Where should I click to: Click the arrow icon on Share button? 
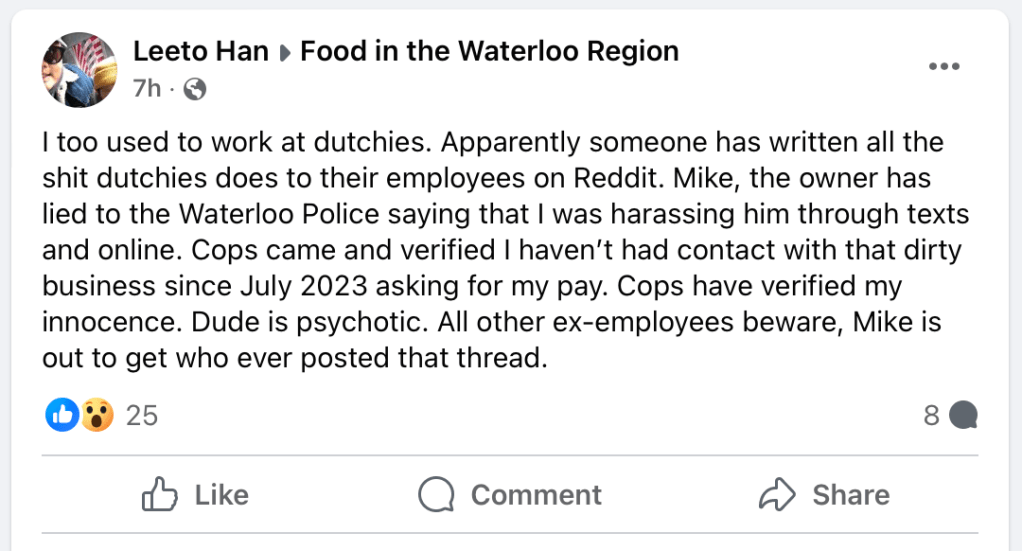pyautogui.click(x=777, y=494)
